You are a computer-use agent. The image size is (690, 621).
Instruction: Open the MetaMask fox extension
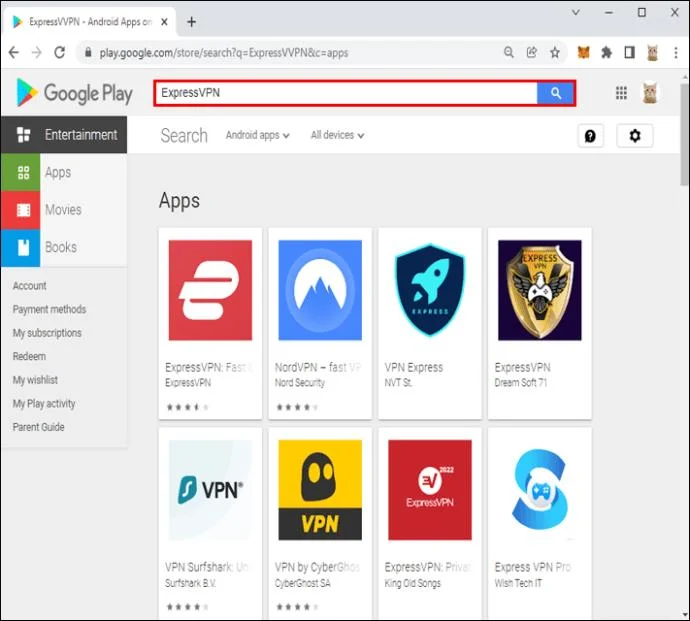point(584,53)
